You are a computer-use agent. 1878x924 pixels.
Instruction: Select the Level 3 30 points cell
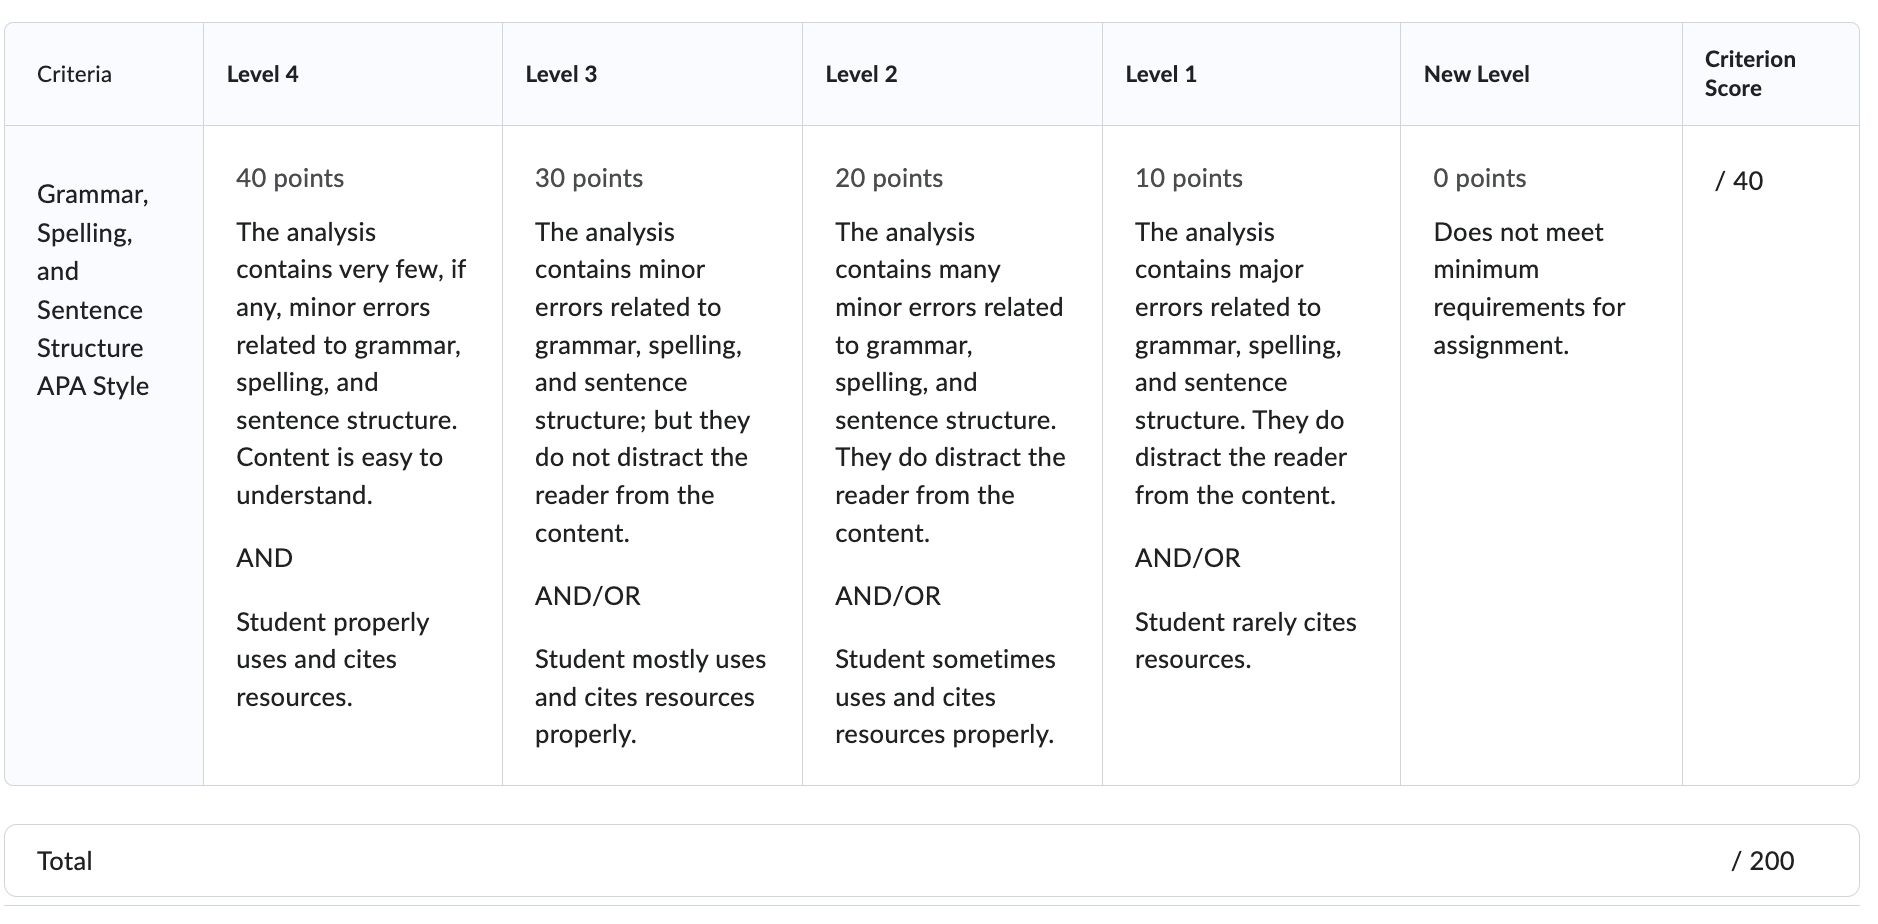pos(652,455)
